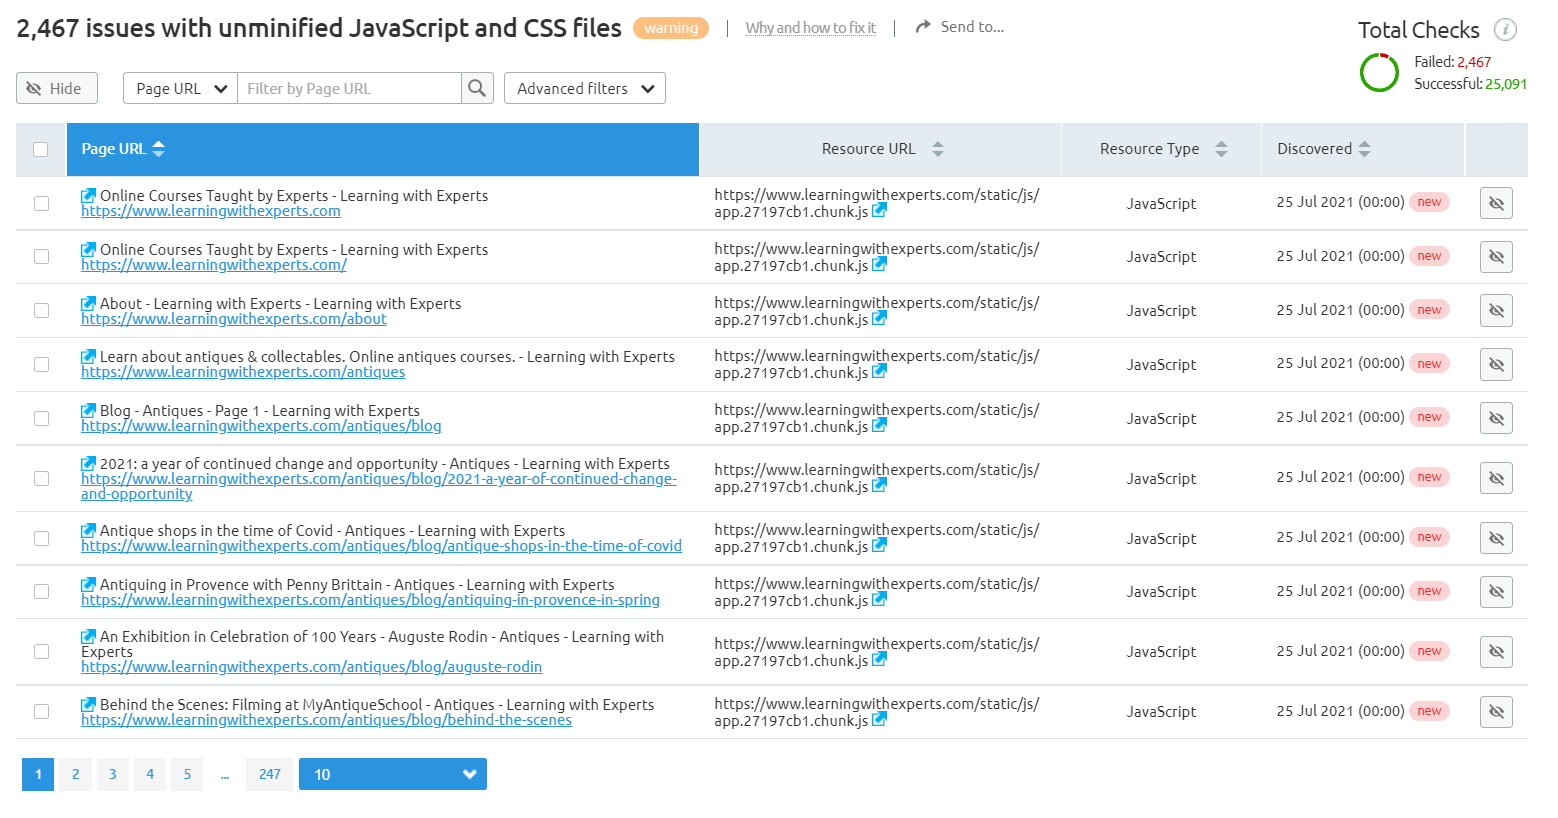1558x818 pixels.
Task: Tick checkbox for learningwithexperts.com/about row
Action: tap(41, 310)
